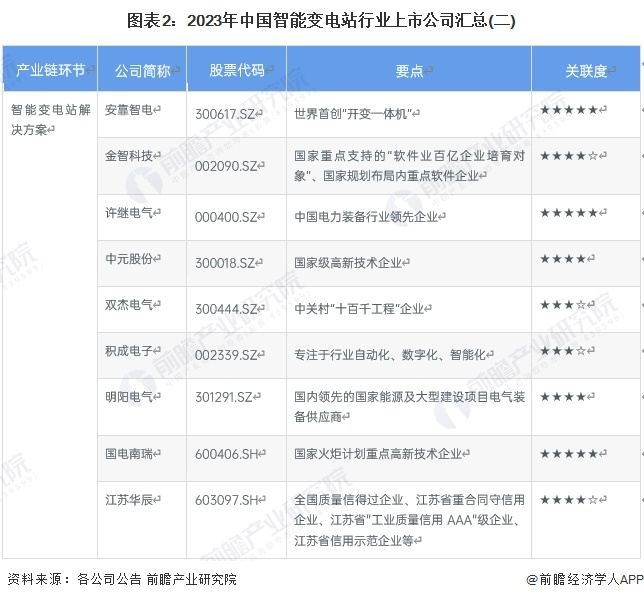
Task: Click the @前瞻经济学人APP credit
Action: pos(585,579)
